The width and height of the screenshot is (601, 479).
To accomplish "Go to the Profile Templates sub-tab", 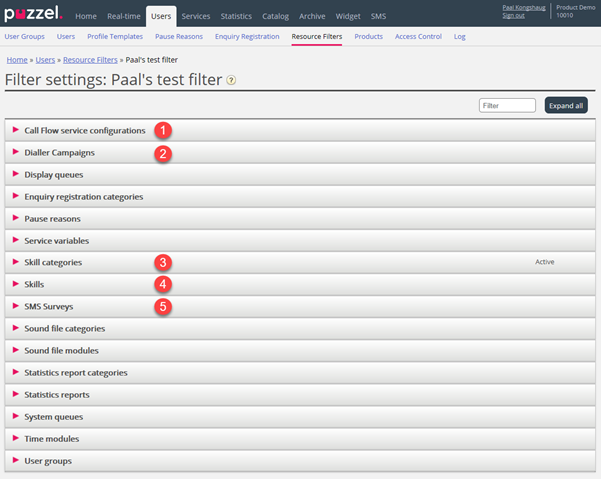I will click(114, 37).
